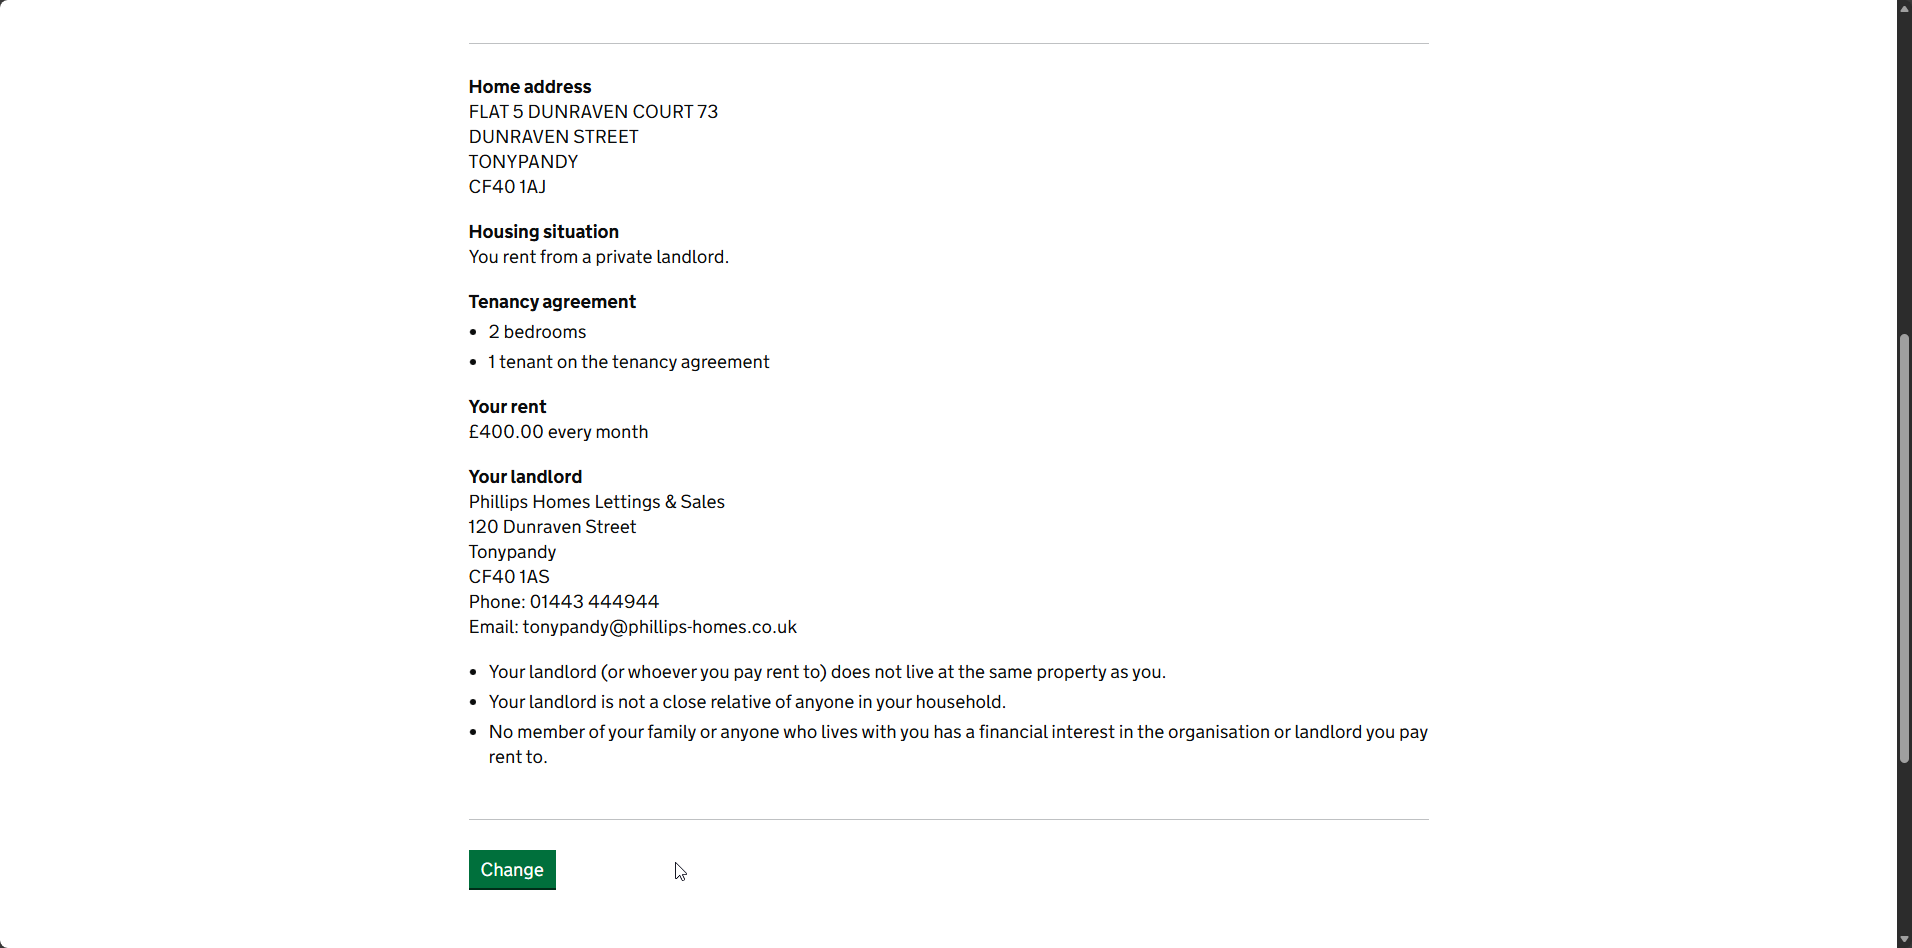Click the scrollbar down arrow
Screen dimensions: 1912x948
tap(1904, 940)
